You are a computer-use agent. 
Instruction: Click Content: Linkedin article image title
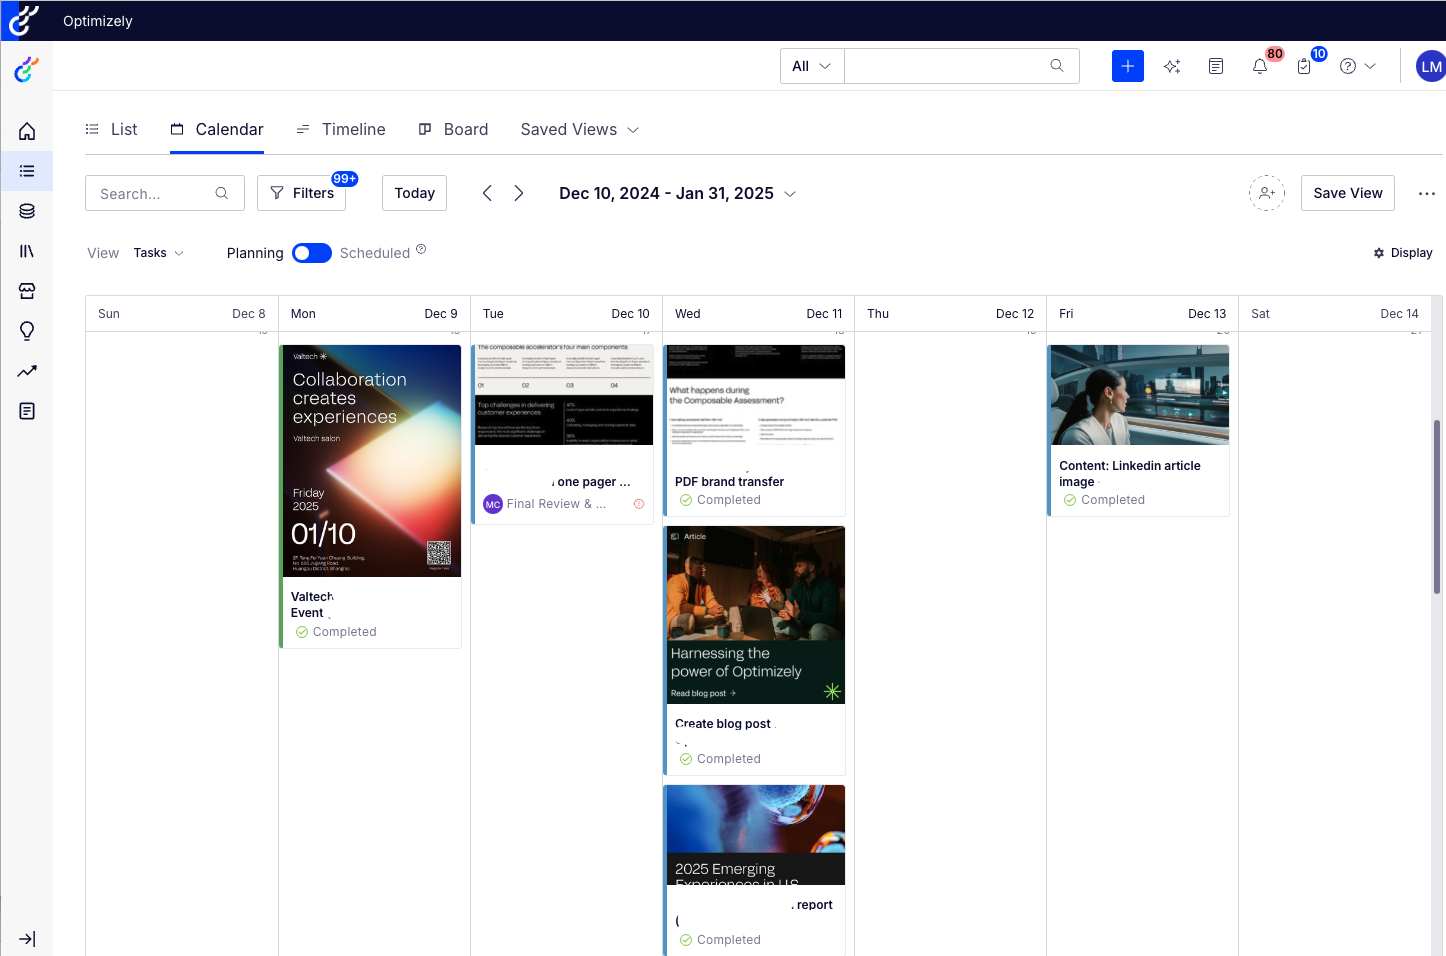pos(1130,474)
